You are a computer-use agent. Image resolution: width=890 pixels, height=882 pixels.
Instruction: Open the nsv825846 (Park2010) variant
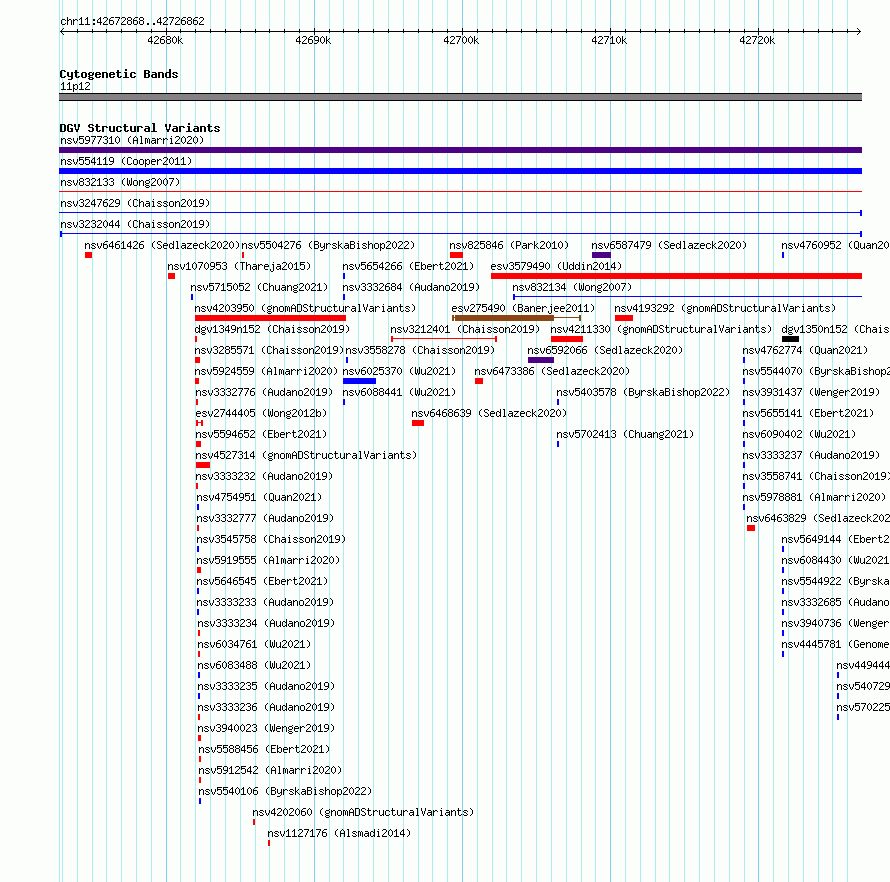point(509,245)
